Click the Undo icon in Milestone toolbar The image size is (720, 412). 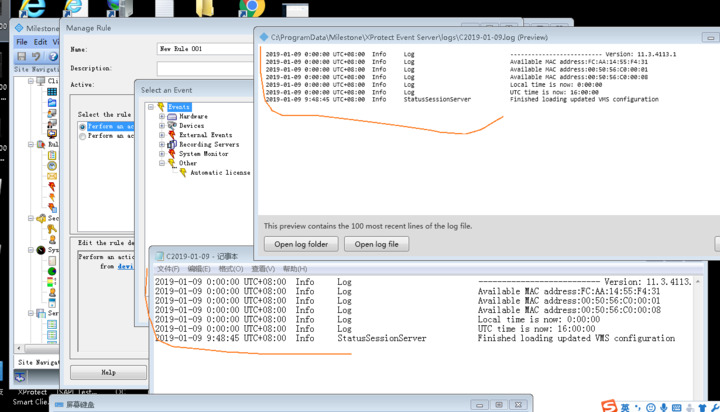click(37, 57)
